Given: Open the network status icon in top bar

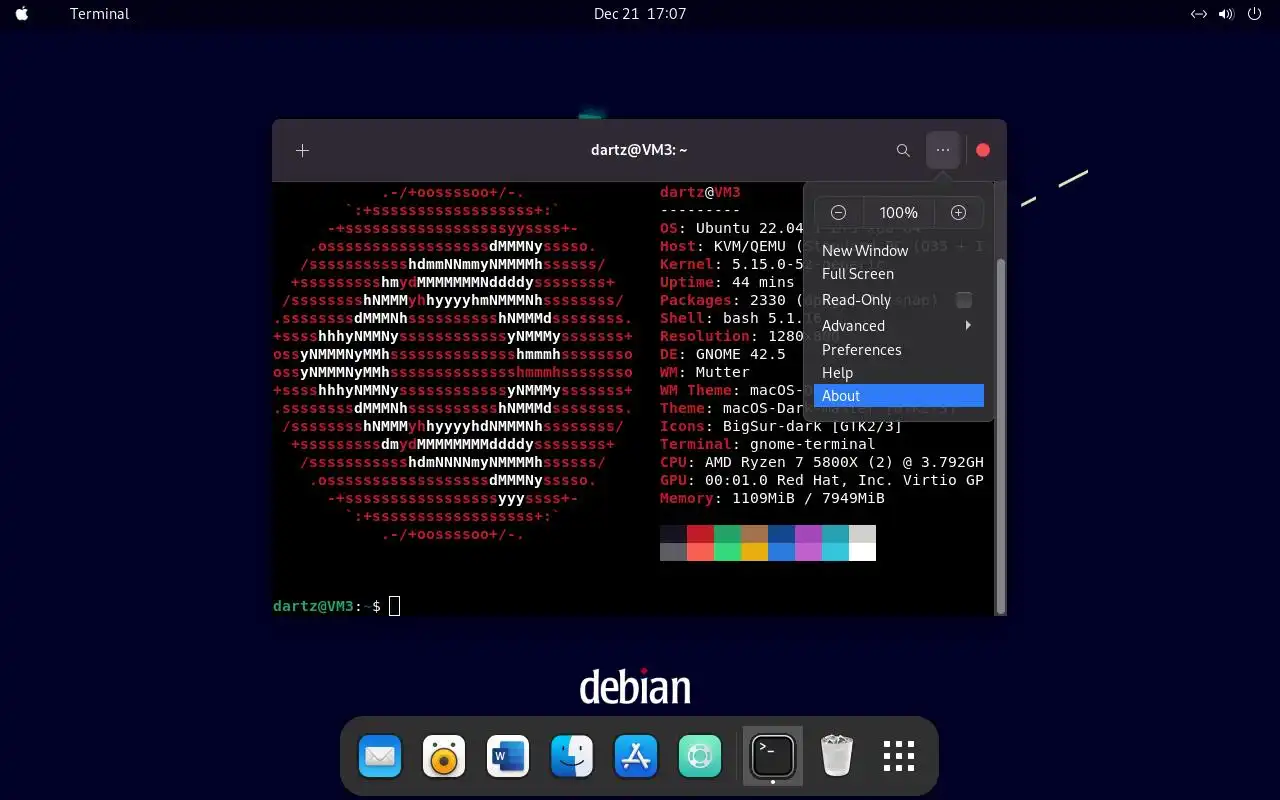Looking at the screenshot, I should [x=1199, y=13].
